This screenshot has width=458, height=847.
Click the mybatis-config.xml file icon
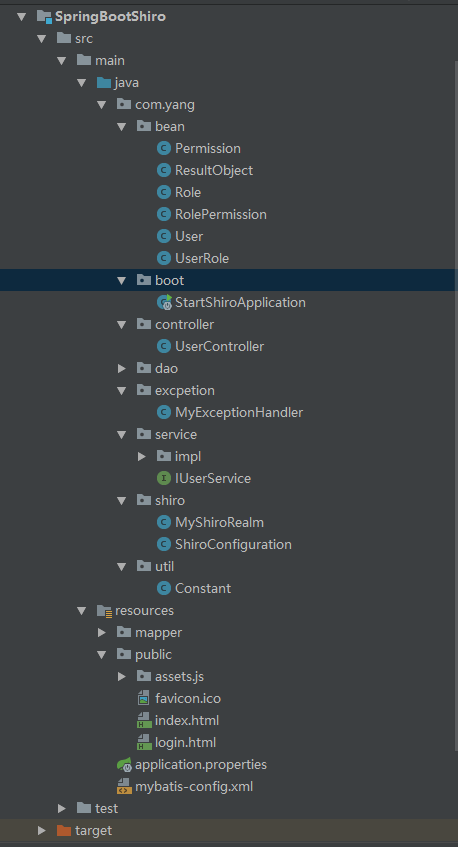pos(124,786)
